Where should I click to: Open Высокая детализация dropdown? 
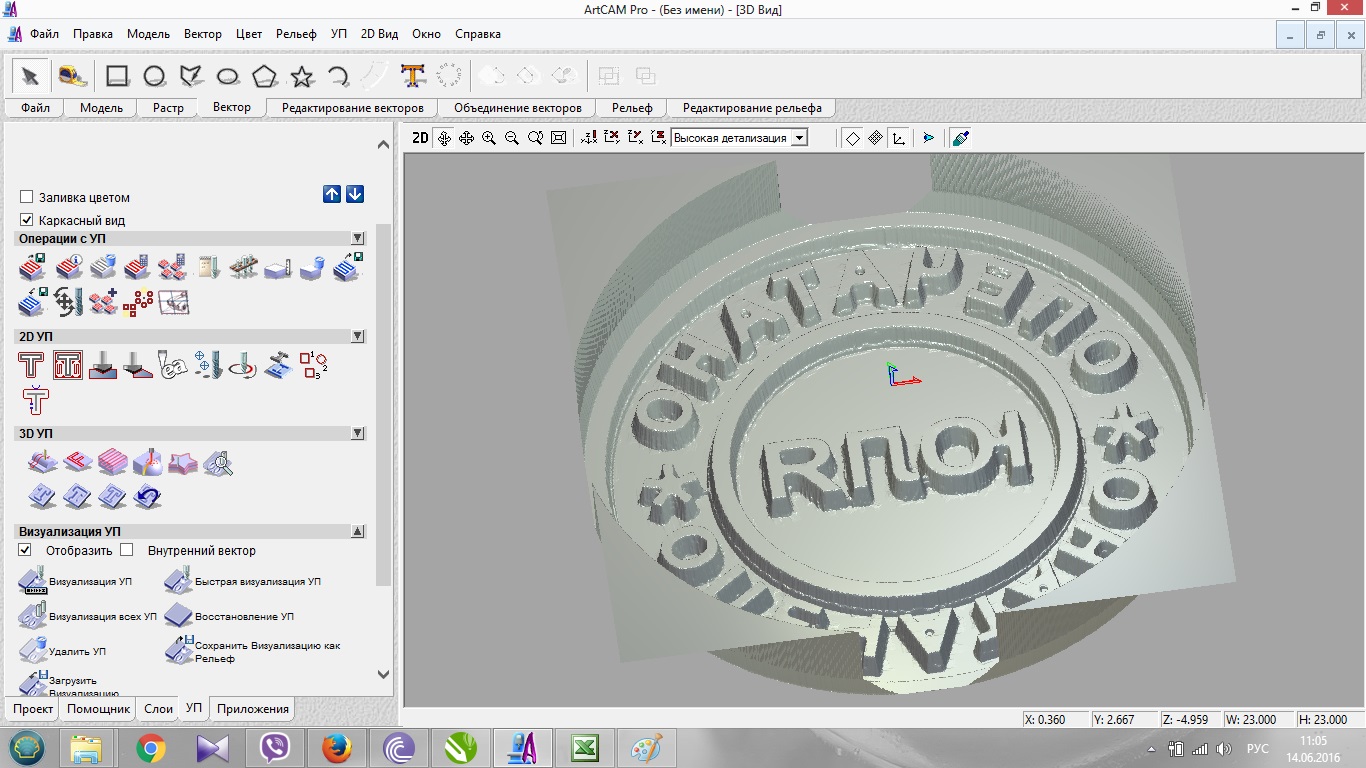(799, 138)
